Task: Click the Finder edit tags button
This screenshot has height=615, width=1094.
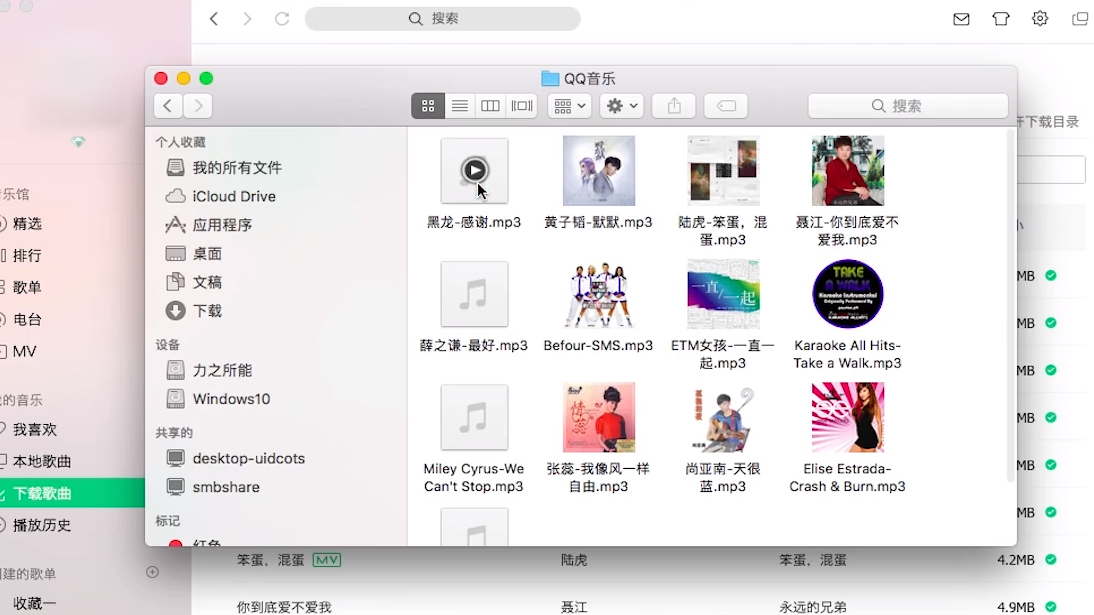Action: tap(726, 106)
